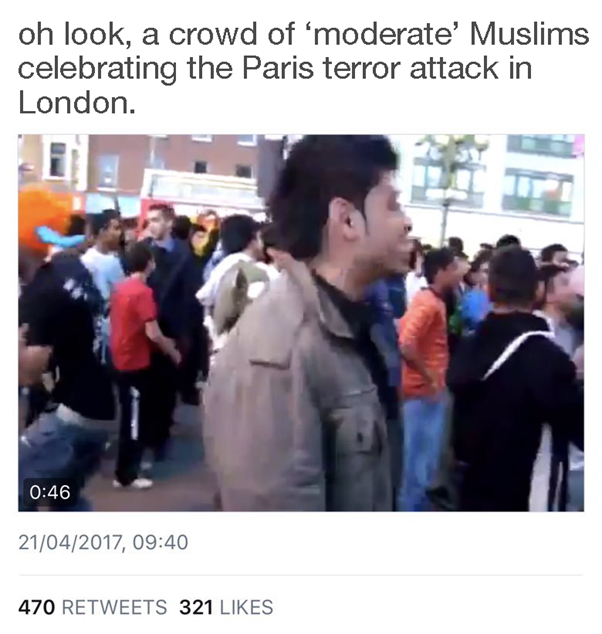The height and width of the screenshot is (634, 602).
Task: Click the word 'LIKES' label
Action: coord(247,607)
